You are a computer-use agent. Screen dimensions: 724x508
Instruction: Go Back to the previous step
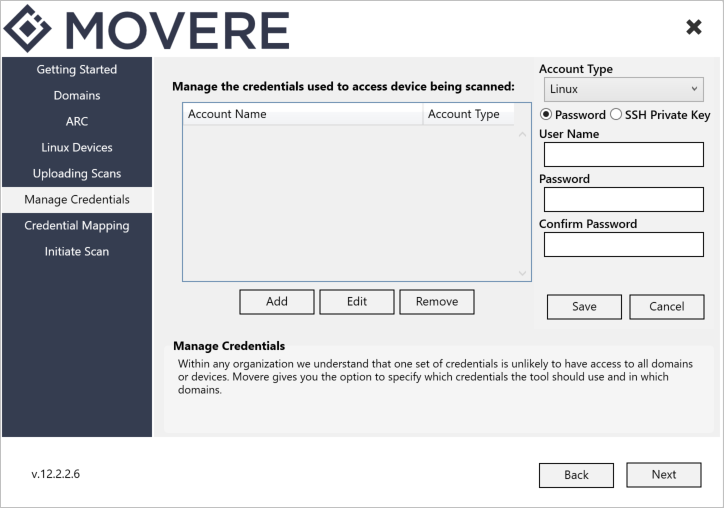576,475
